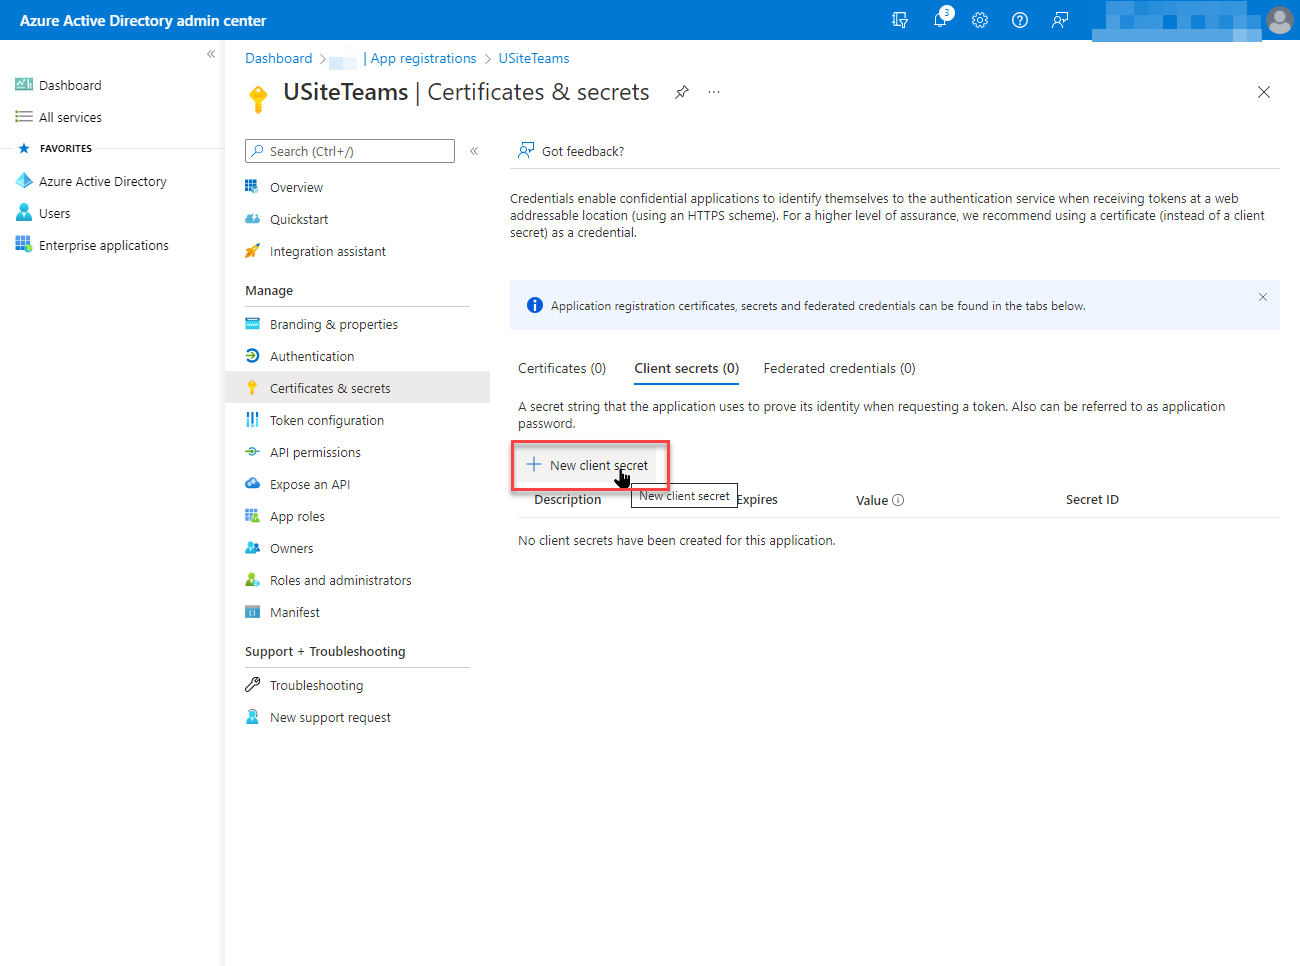The height and width of the screenshot is (966, 1300).
Task: Open settings gear in header
Action: [x=980, y=20]
